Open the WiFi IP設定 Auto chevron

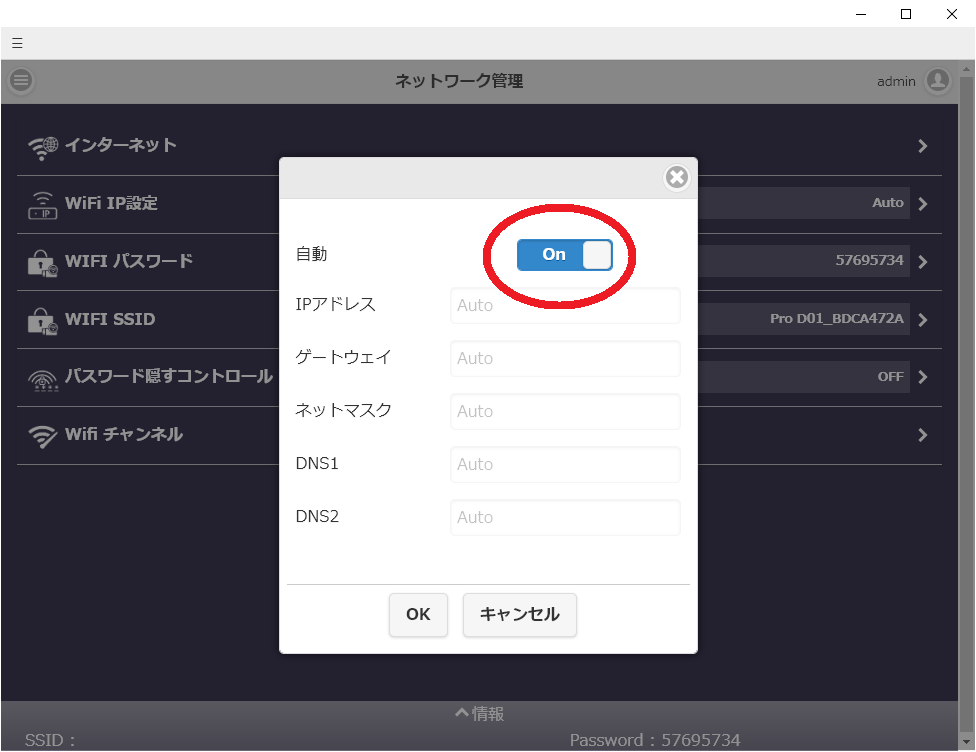pos(922,204)
